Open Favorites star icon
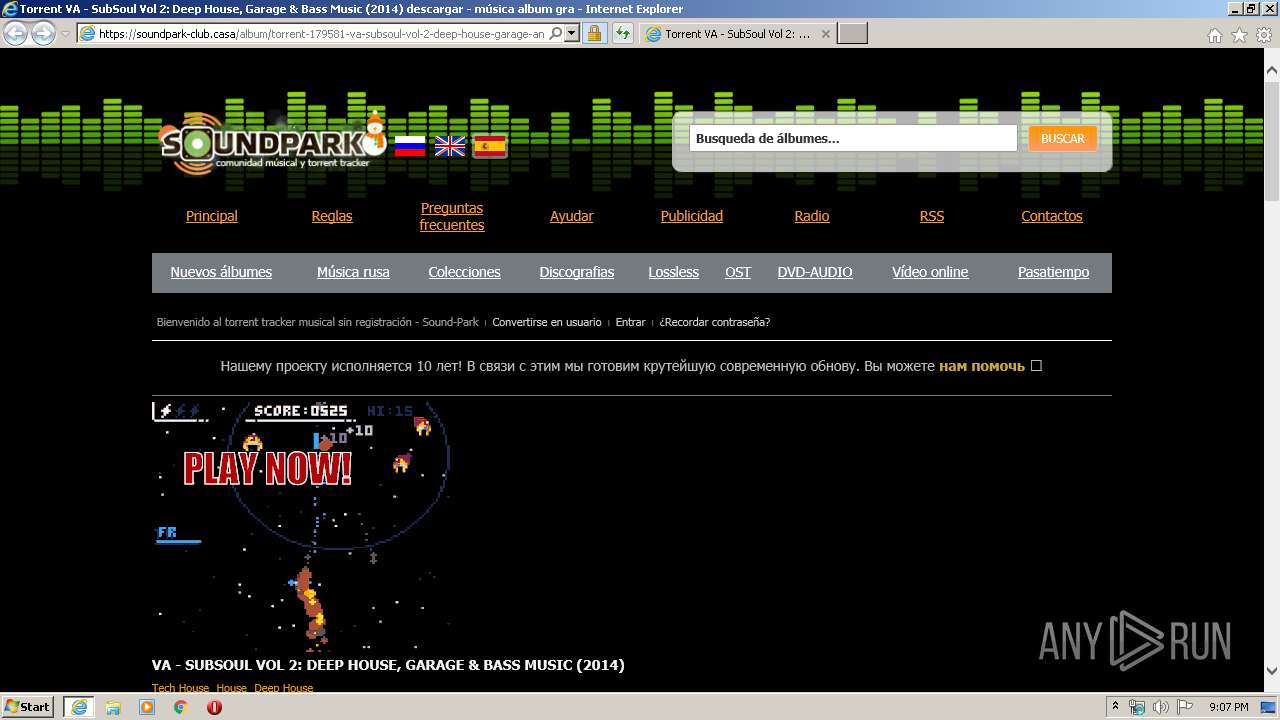Viewport: 1280px width, 720px height. point(1239,35)
